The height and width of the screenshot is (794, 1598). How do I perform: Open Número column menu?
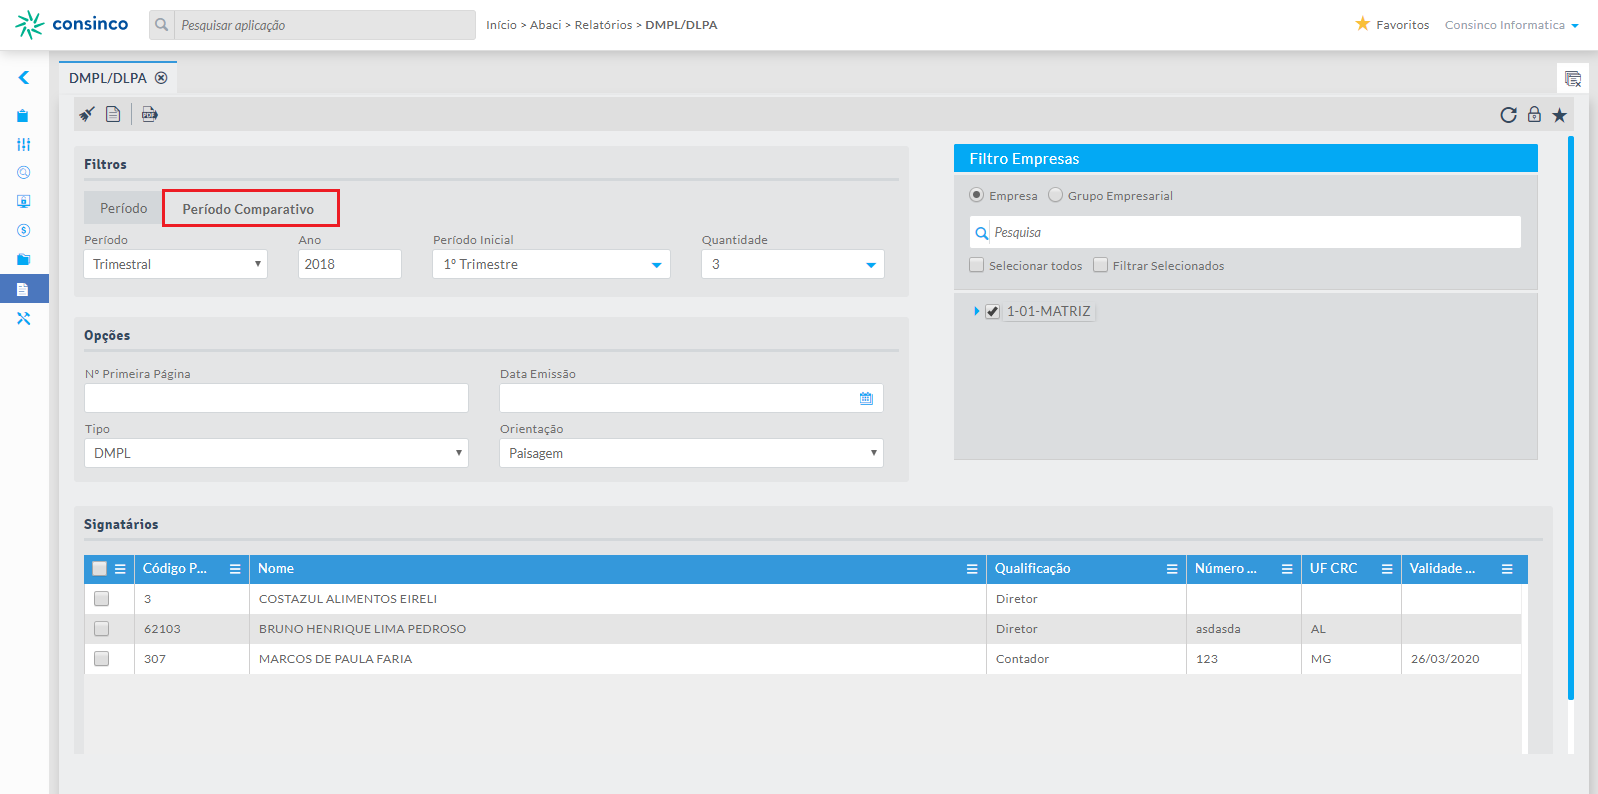[x=1287, y=569]
